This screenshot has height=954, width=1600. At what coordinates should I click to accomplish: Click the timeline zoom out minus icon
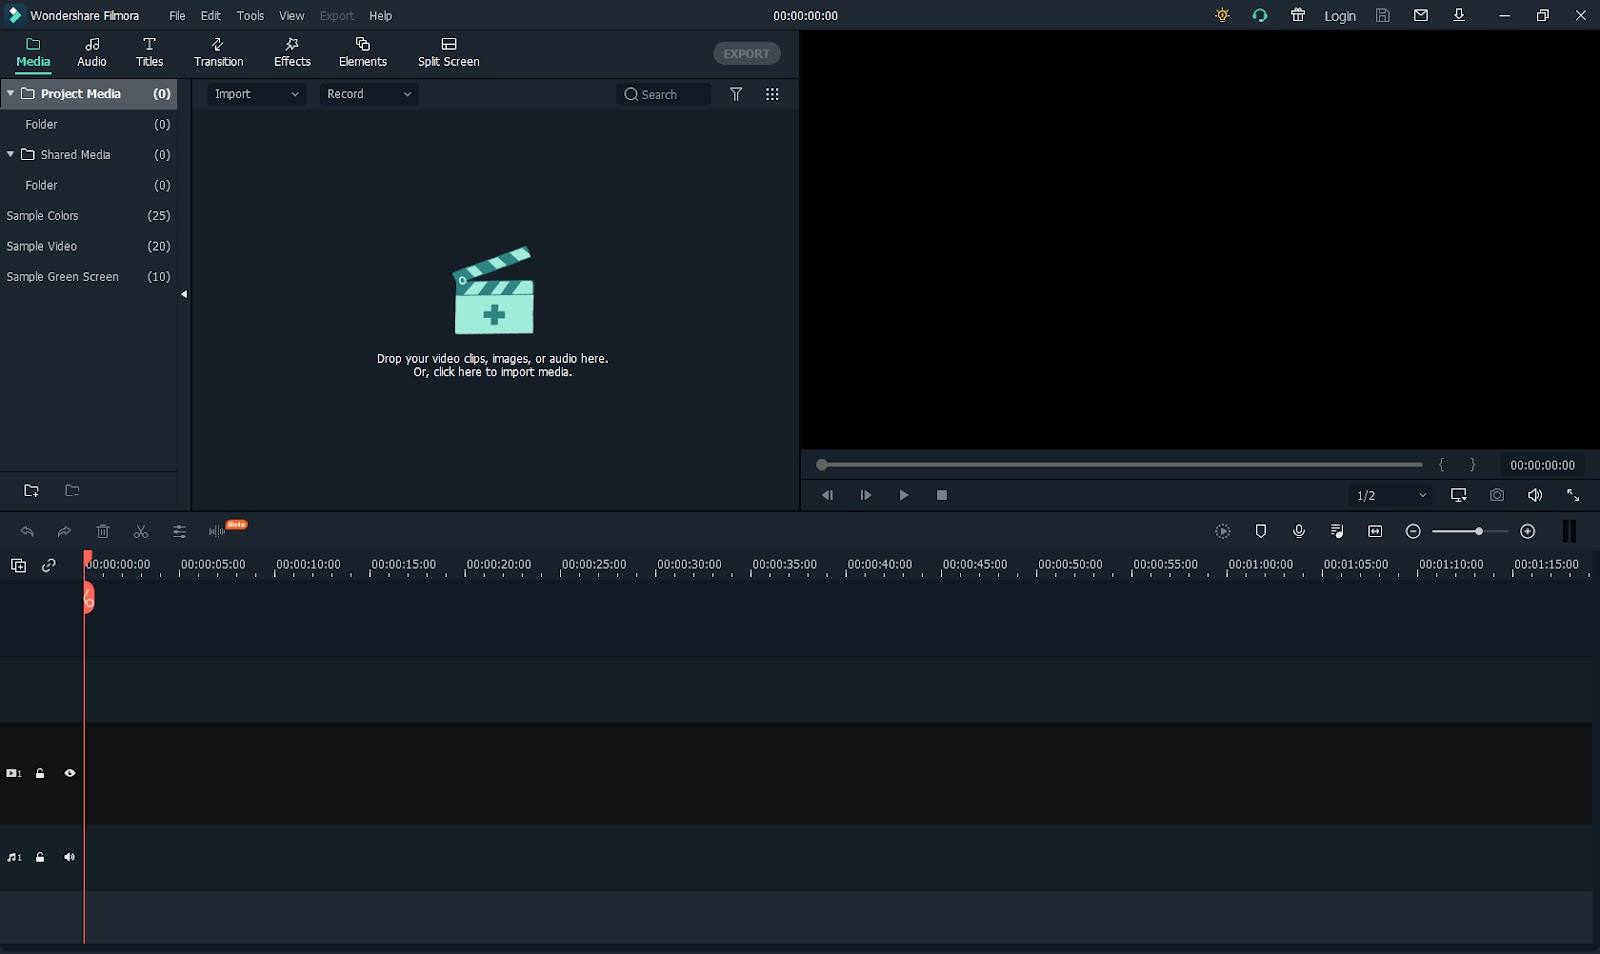coord(1413,531)
